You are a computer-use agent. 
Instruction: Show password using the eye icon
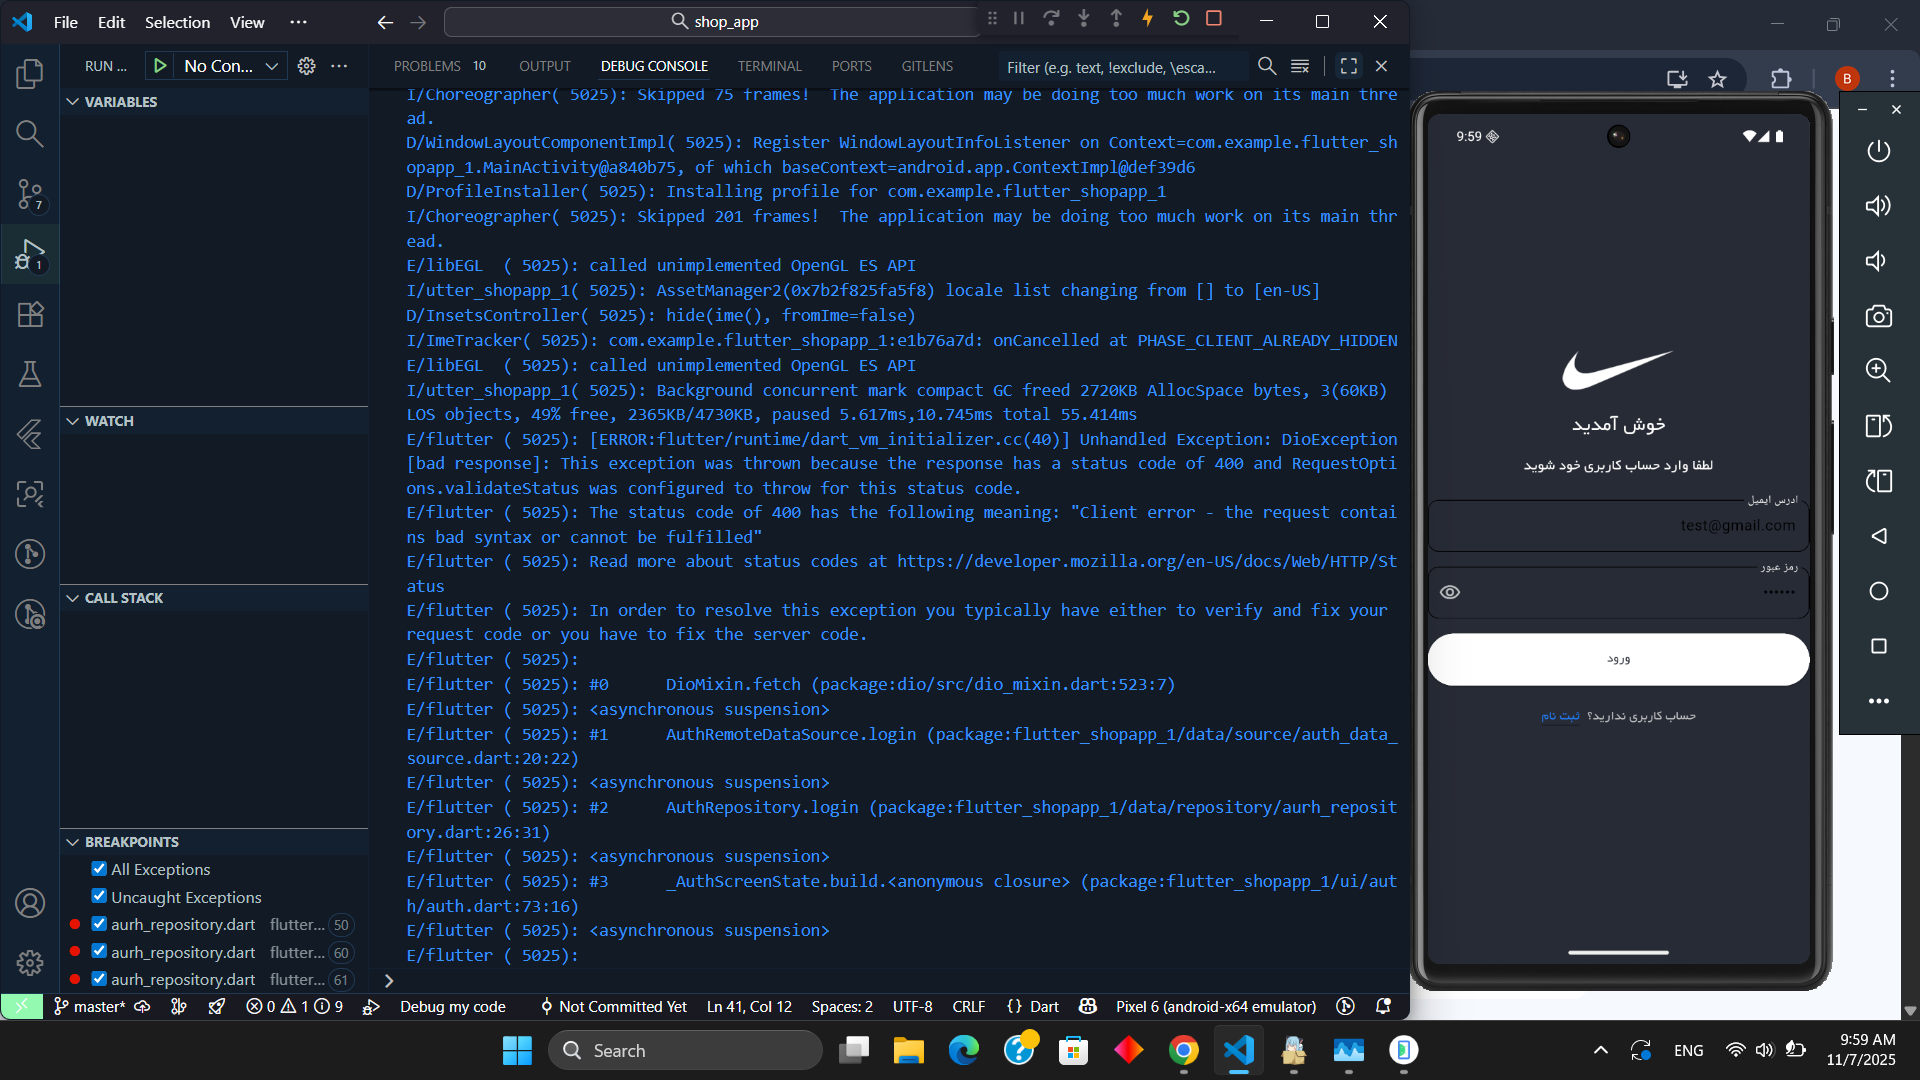1449,592
